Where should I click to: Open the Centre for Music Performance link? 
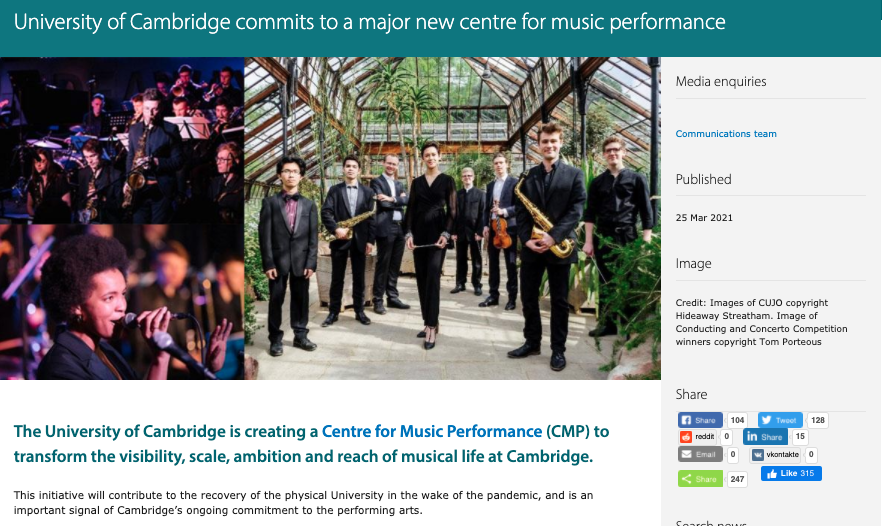point(431,431)
